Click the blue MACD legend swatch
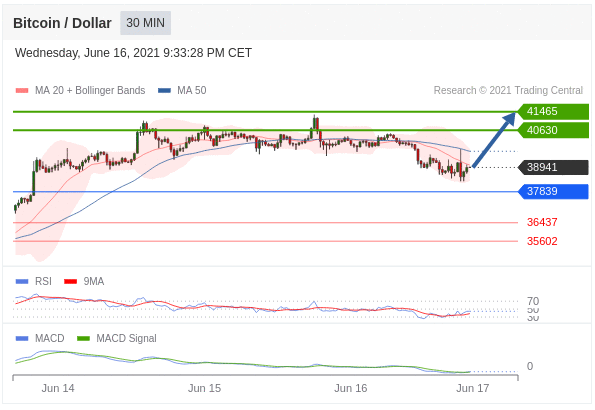 [22, 339]
